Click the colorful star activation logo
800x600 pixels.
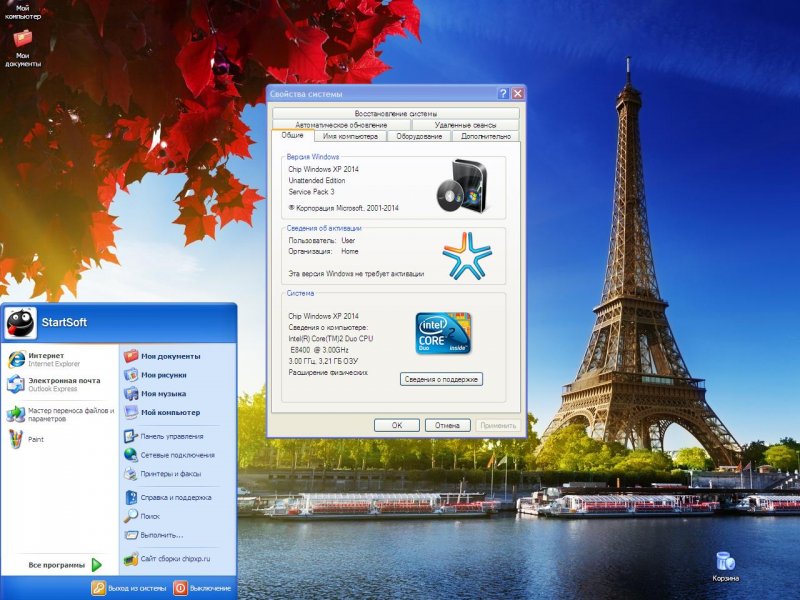(x=467, y=256)
